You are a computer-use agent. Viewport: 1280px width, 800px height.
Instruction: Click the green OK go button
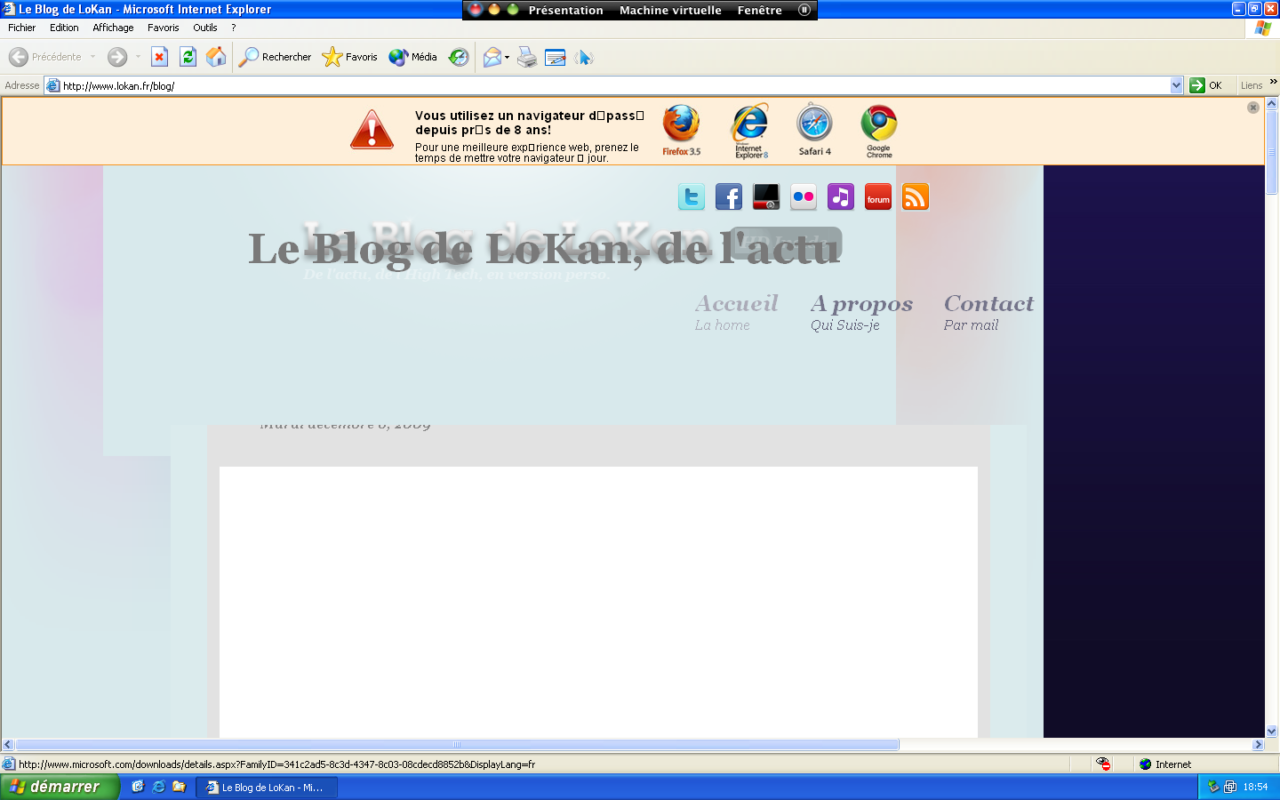1206,86
